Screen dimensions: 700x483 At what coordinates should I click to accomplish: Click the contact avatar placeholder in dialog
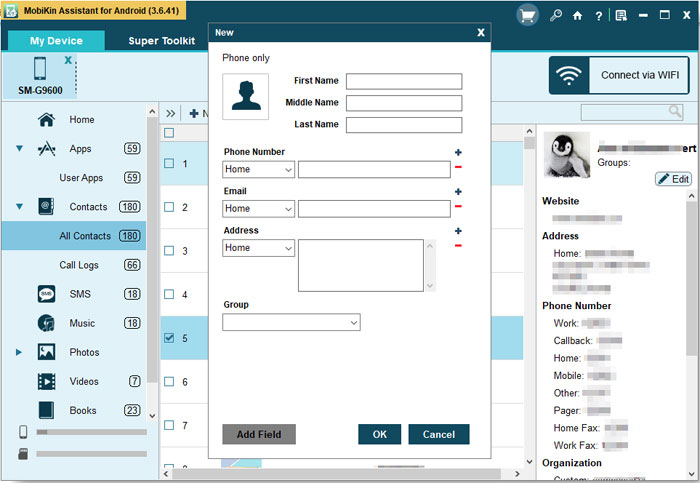point(245,97)
